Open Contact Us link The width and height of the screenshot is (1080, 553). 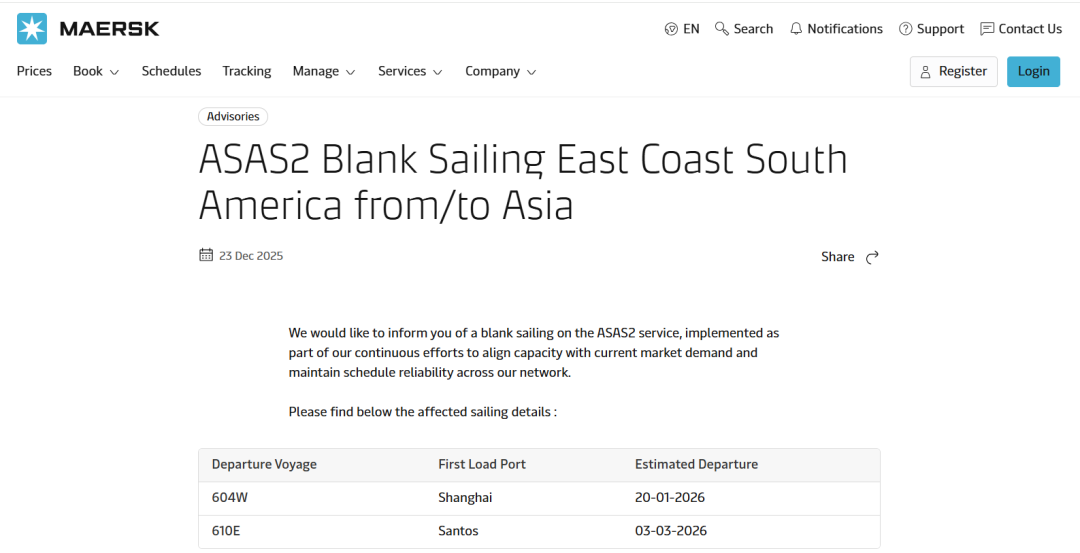pos(1030,29)
